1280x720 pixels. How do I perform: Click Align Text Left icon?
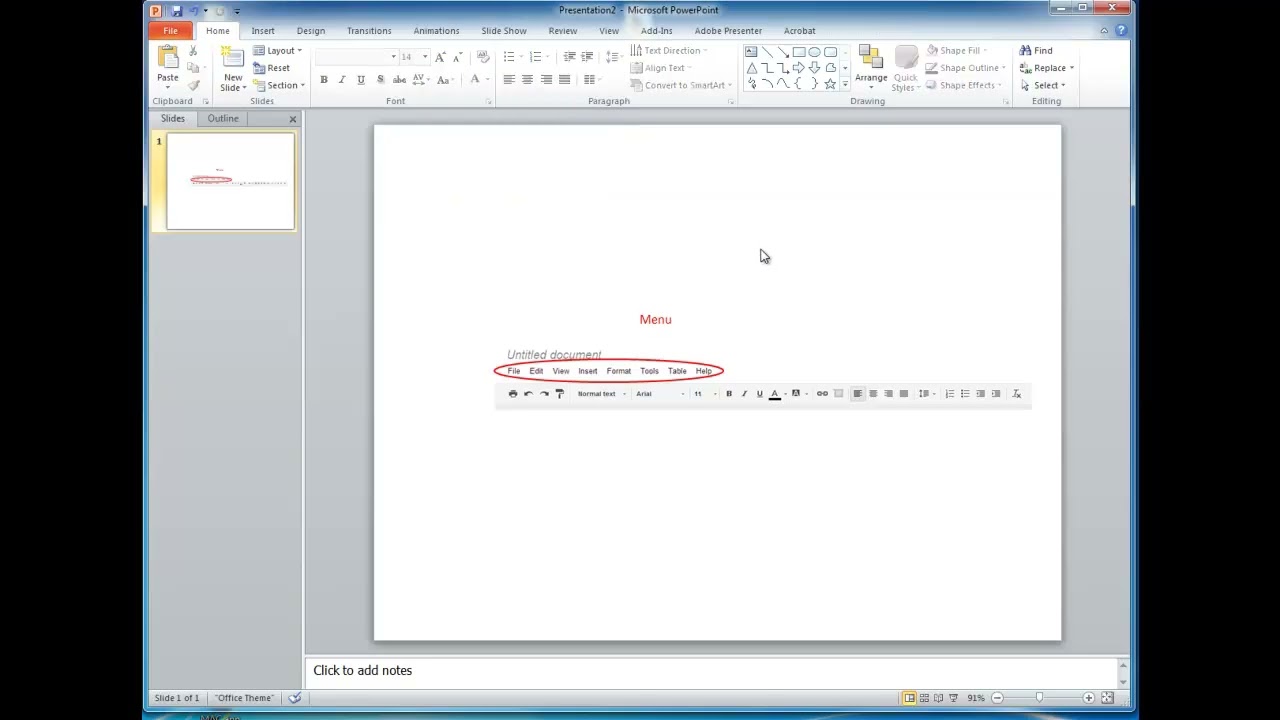coord(509,80)
